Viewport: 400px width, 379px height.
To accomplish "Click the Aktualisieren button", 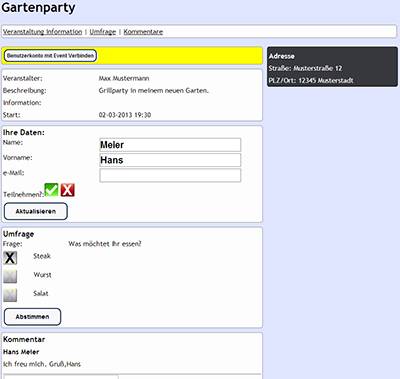I will (36, 211).
